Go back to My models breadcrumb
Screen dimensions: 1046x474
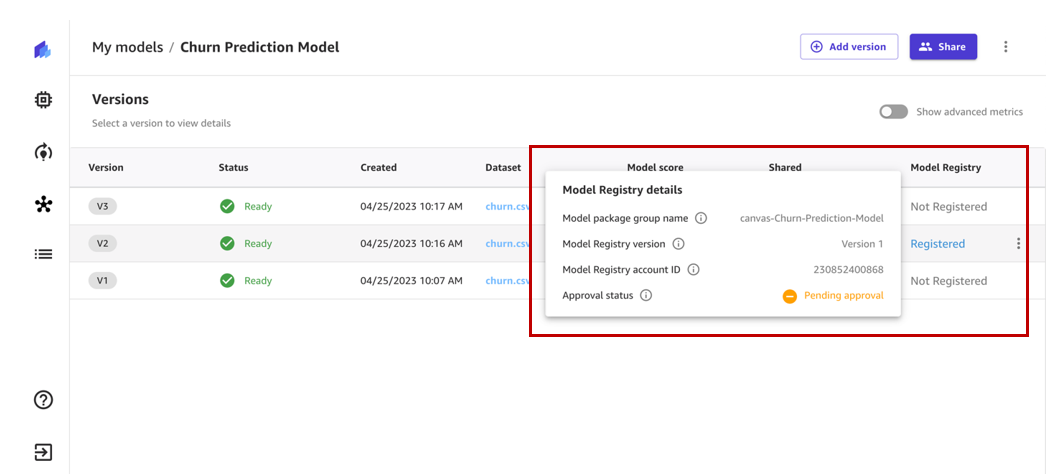[x=125, y=47]
